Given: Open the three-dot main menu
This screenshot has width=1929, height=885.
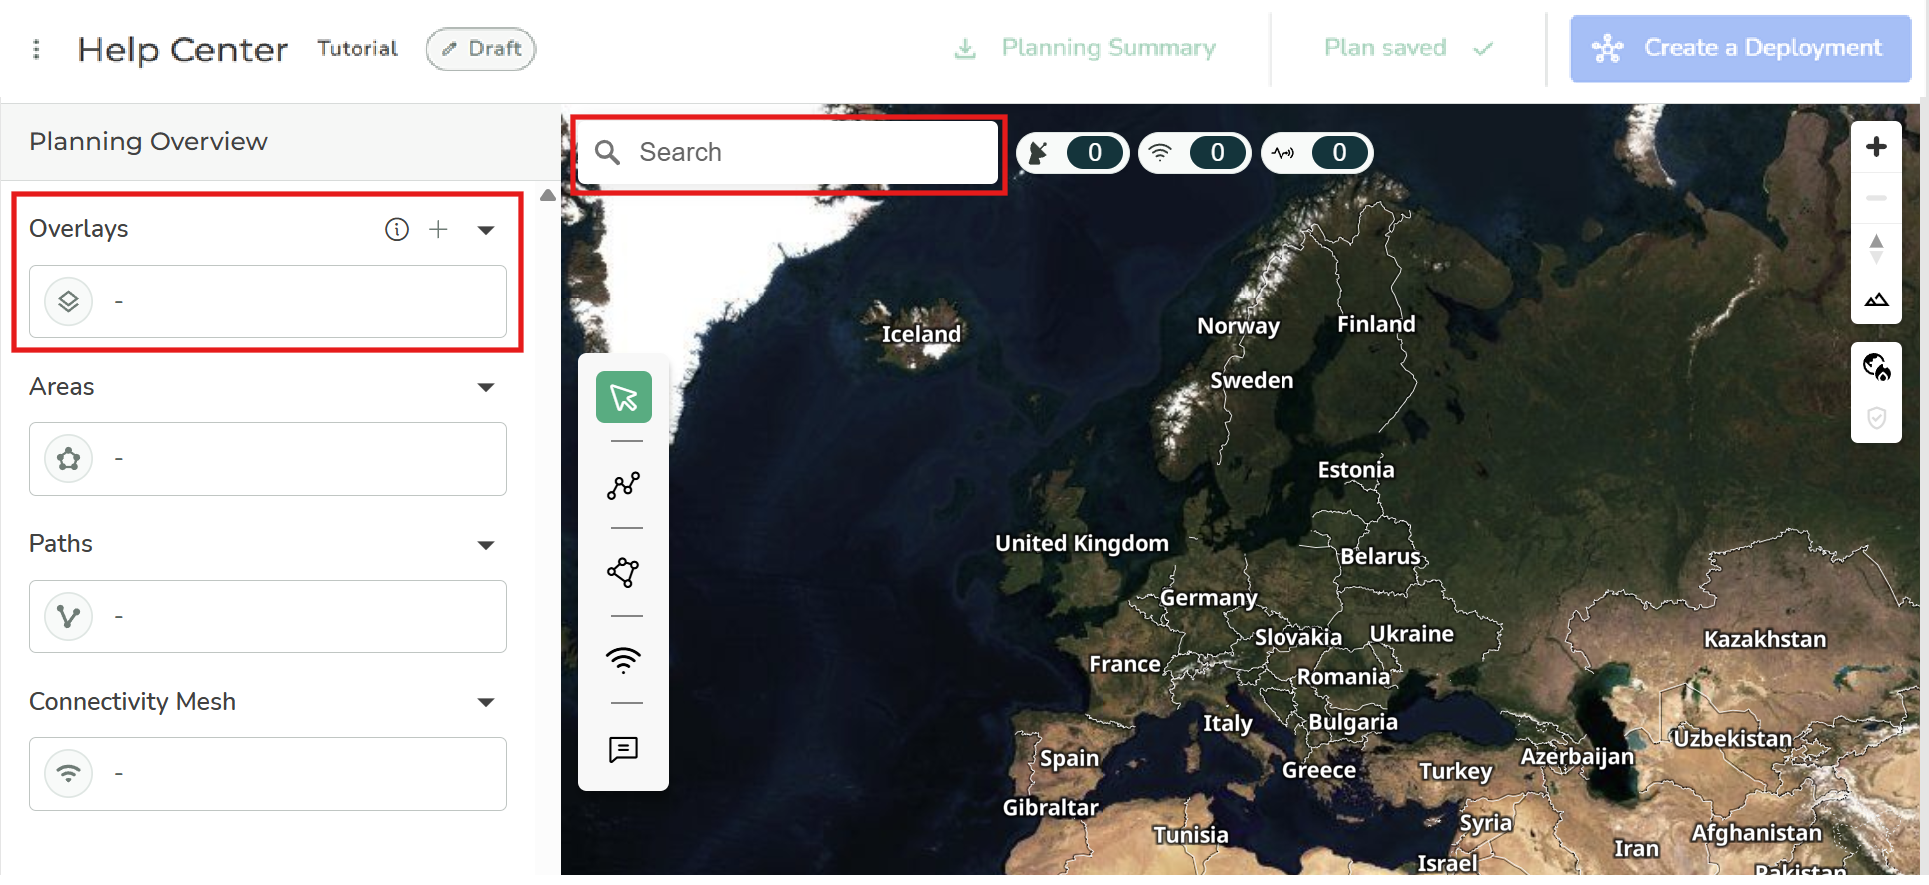Looking at the screenshot, I should pos(36,49).
